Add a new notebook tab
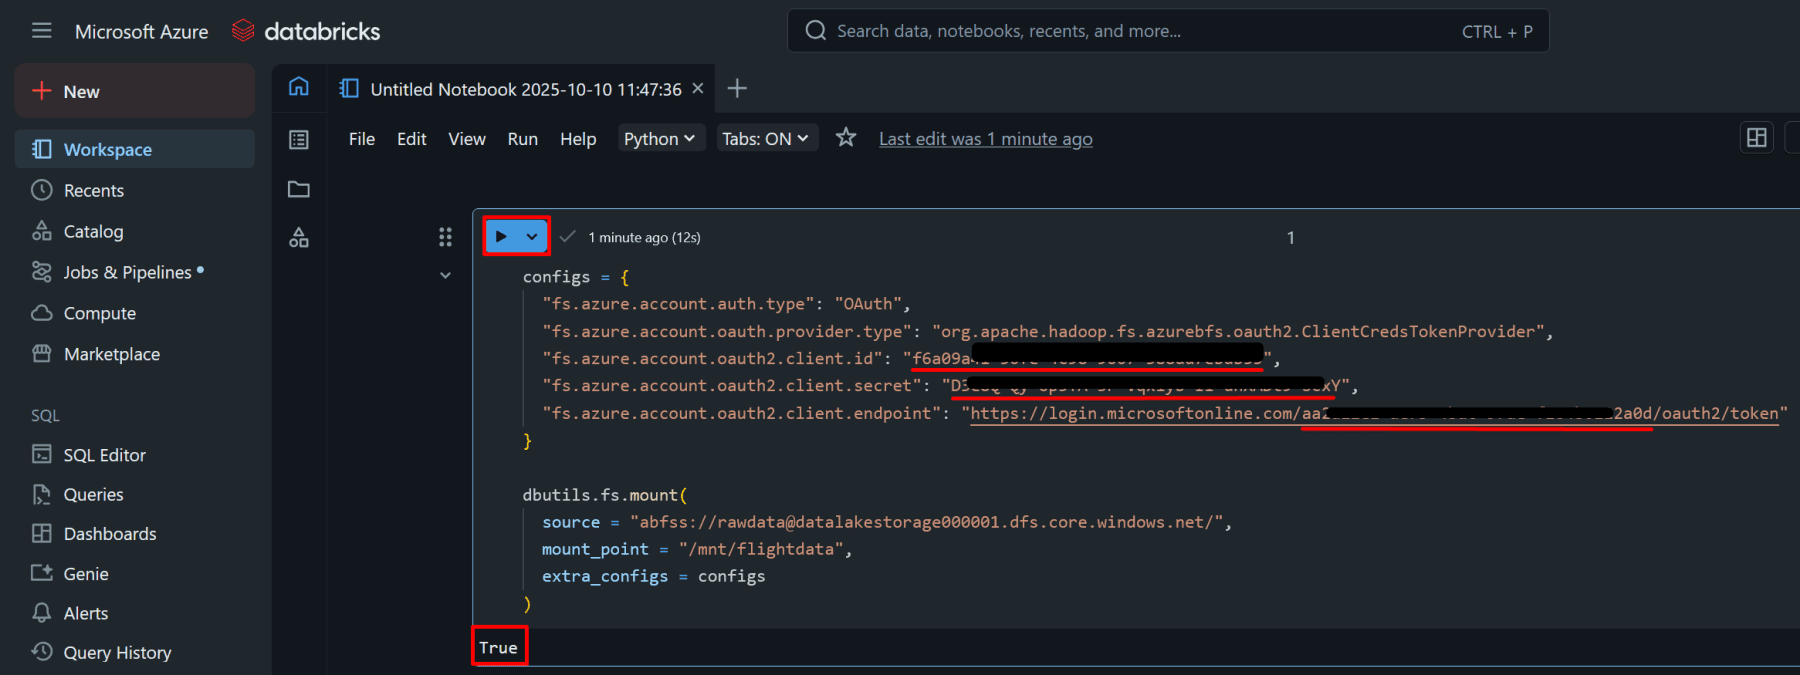Viewport: 1800px width, 675px height. click(x=737, y=89)
